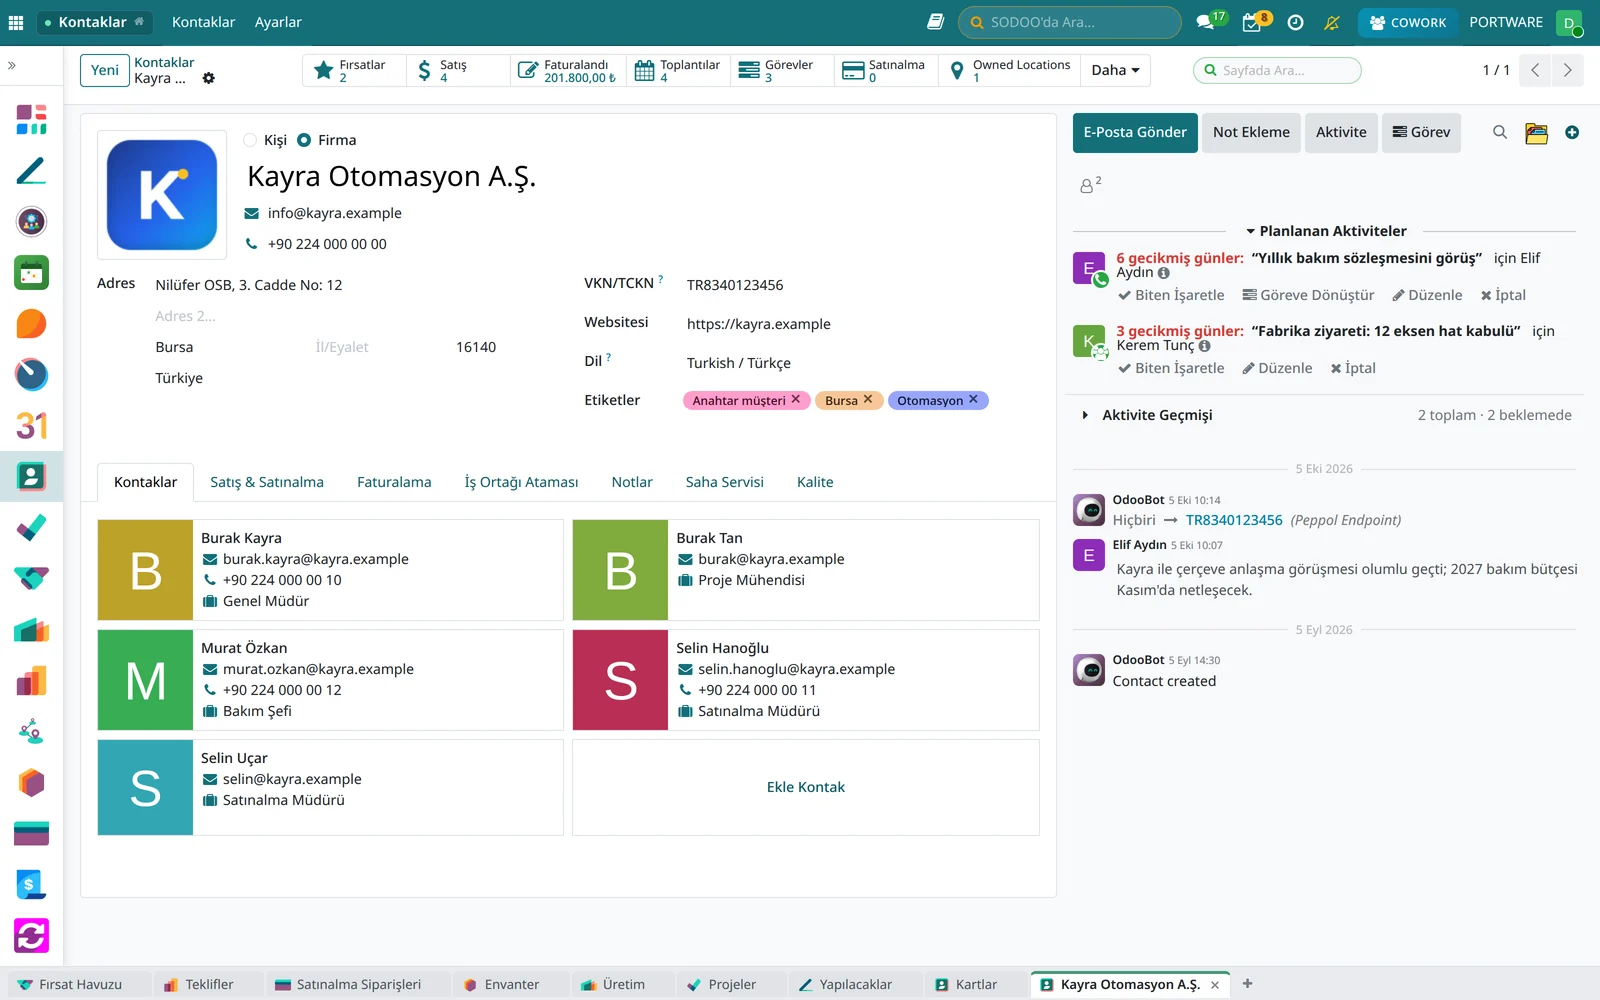Open the followers icon showing count 2
The width and height of the screenshot is (1600, 1000).
(x=1090, y=184)
